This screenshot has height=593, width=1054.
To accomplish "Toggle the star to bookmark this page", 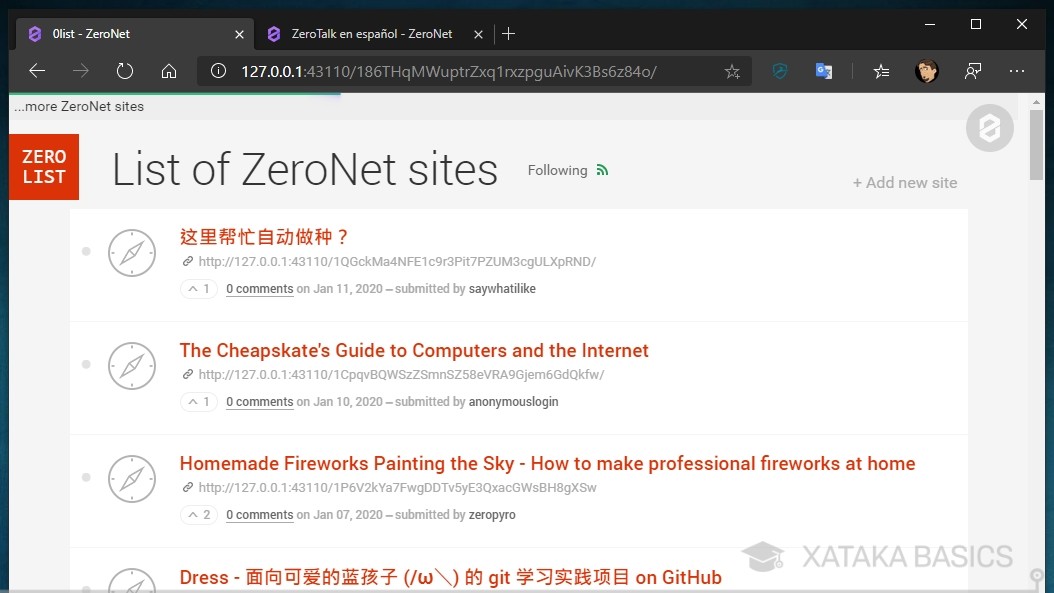I will 732,71.
